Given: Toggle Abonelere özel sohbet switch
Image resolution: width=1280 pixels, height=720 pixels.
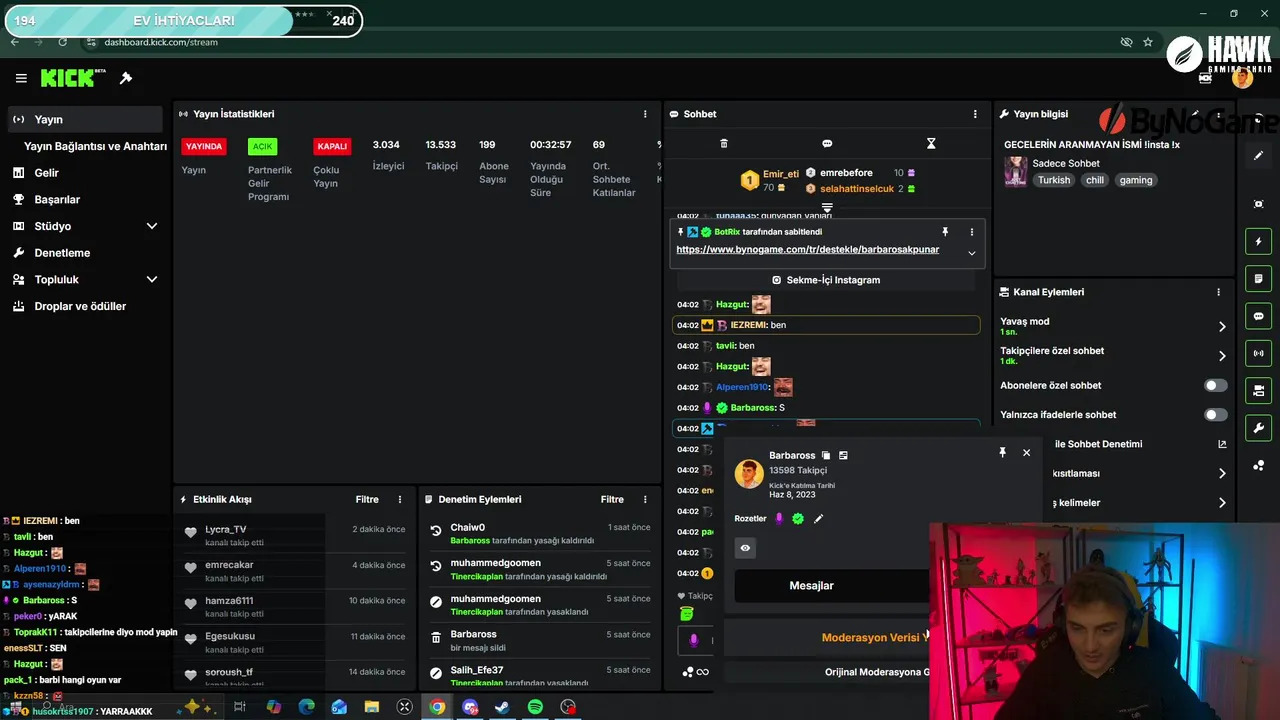Looking at the screenshot, I should [x=1215, y=385].
